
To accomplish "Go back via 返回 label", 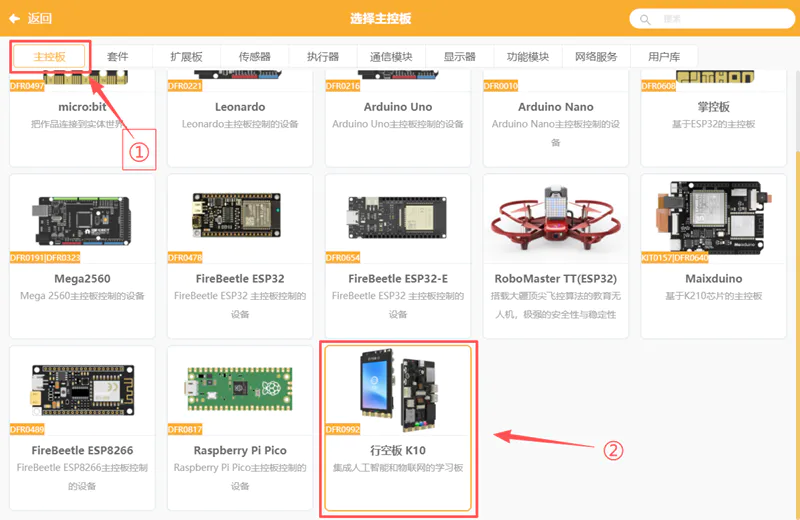I will (40, 19).
